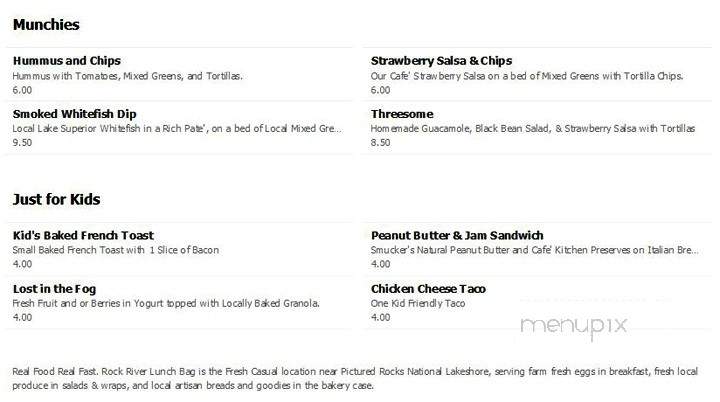
Task: Click truncated Local Lake Superior Whitefish description
Action: 177,129
